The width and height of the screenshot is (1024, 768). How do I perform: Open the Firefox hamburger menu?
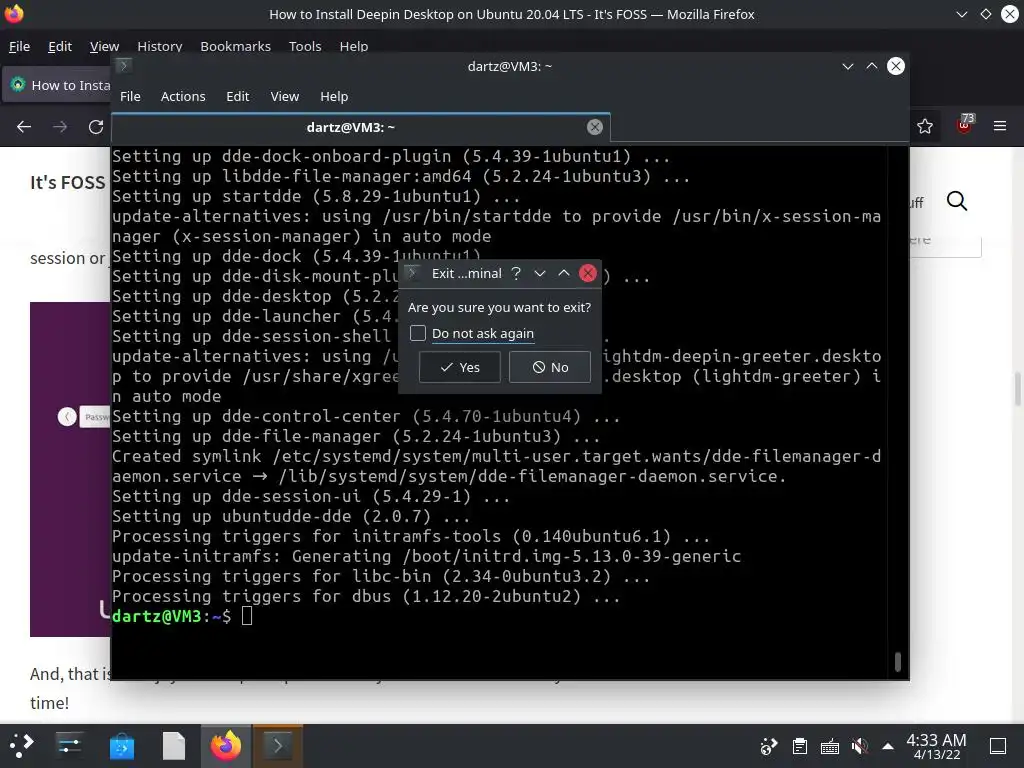(1000, 125)
